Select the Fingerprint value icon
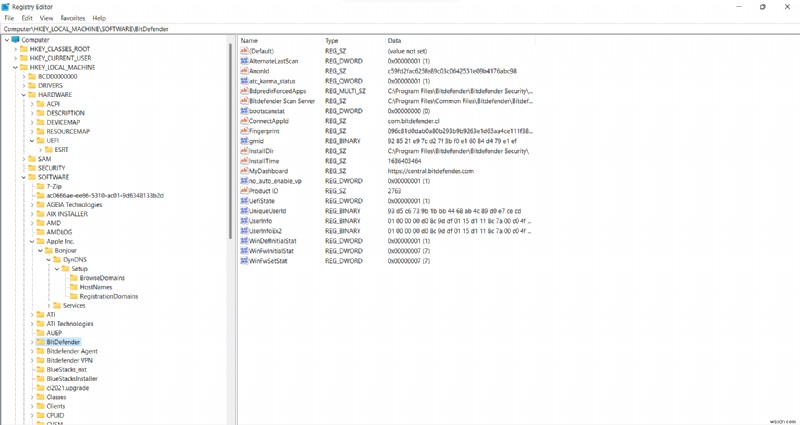 [x=244, y=131]
